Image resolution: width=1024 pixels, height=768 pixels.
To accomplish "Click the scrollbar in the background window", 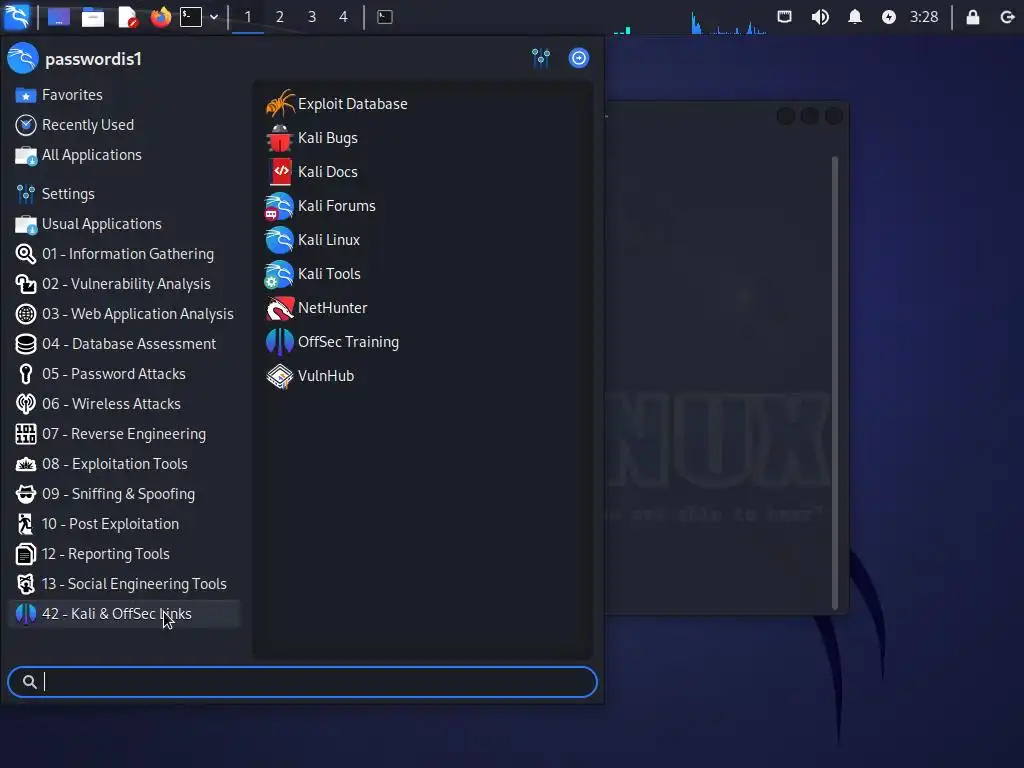I will [835, 383].
